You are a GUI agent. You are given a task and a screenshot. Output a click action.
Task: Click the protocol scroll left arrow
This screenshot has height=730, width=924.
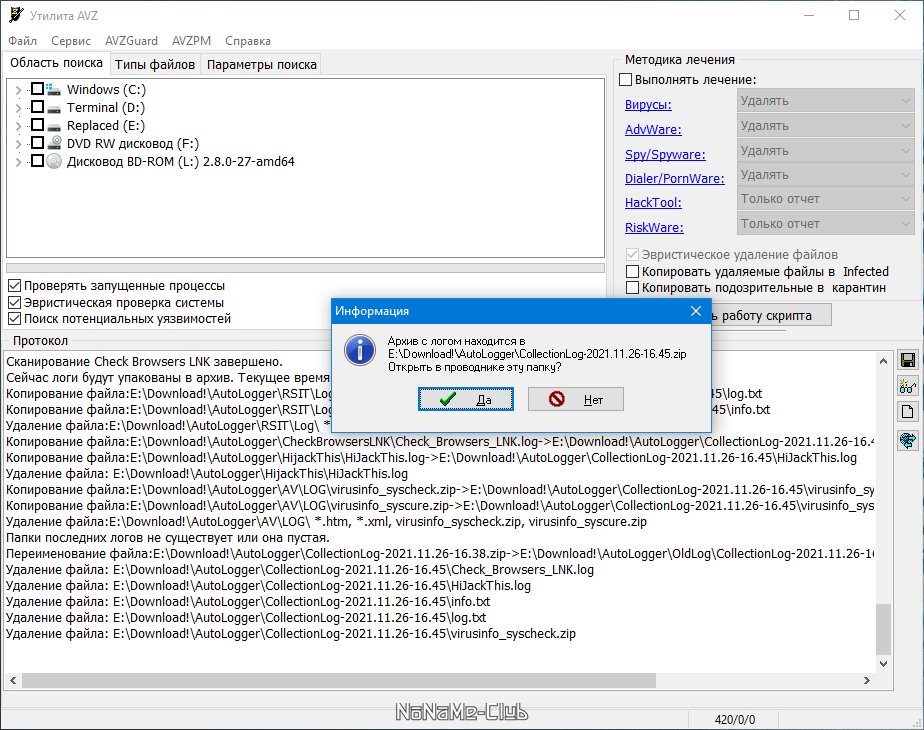[x=13, y=681]
